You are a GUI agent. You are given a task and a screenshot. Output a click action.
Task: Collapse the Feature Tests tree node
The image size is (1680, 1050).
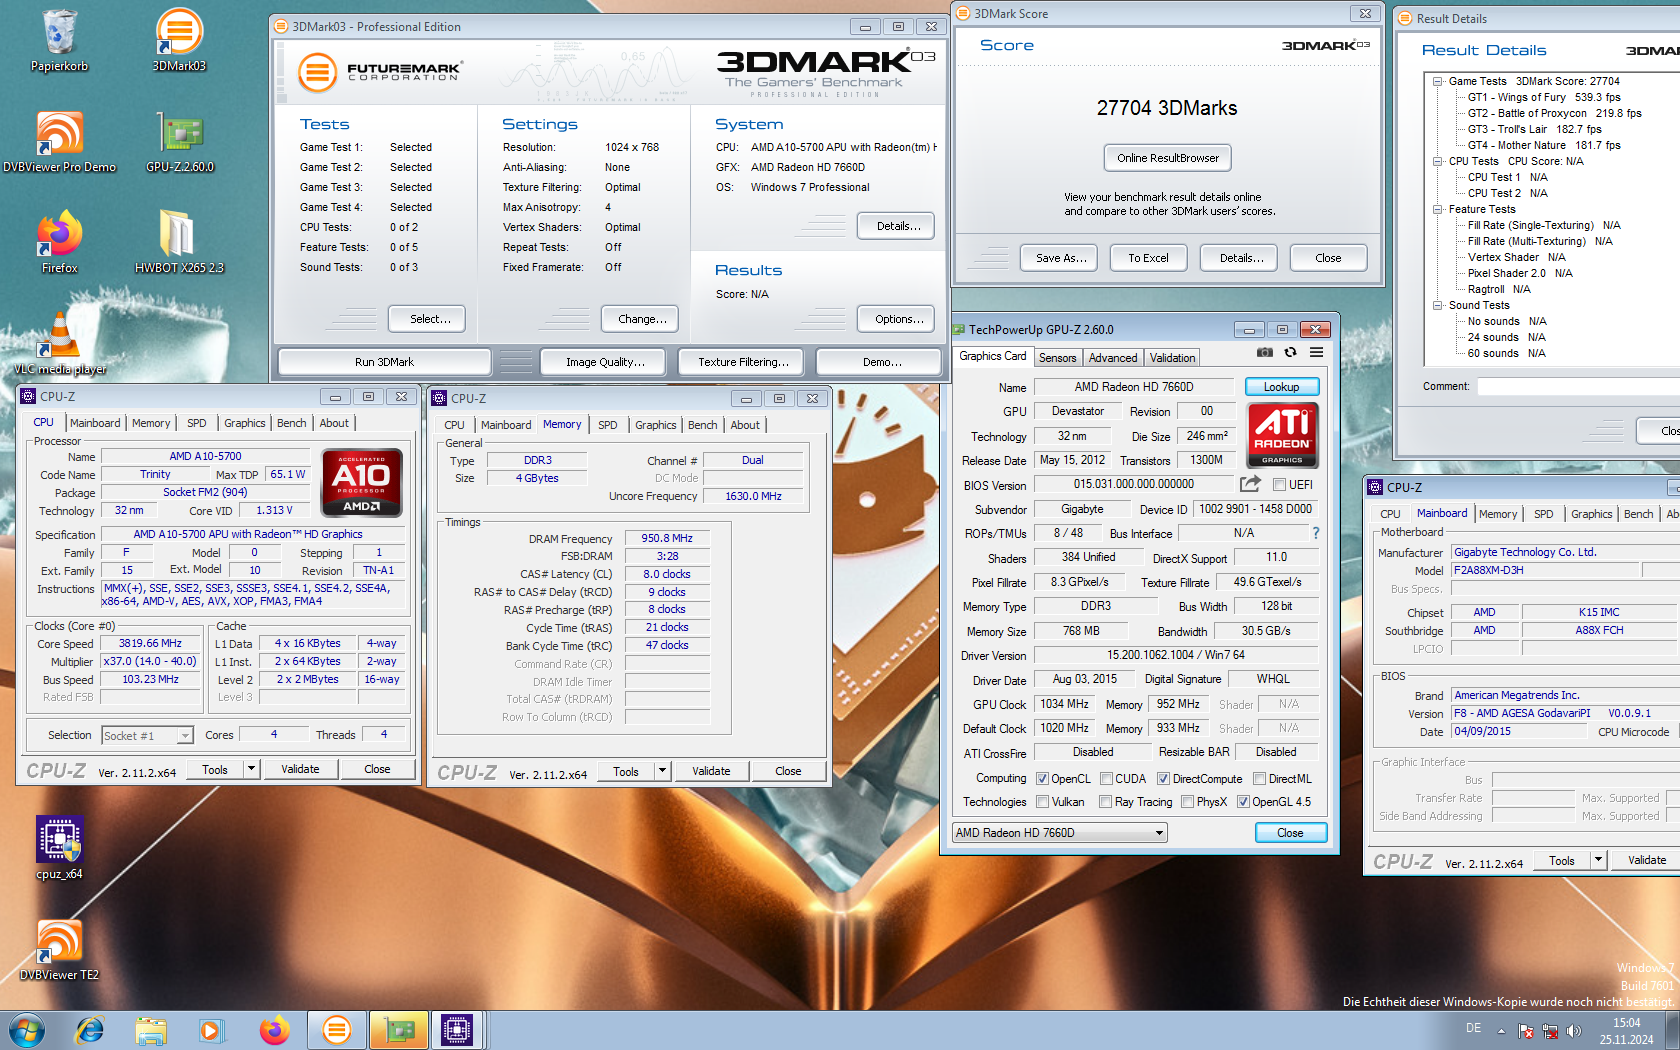1437,210
